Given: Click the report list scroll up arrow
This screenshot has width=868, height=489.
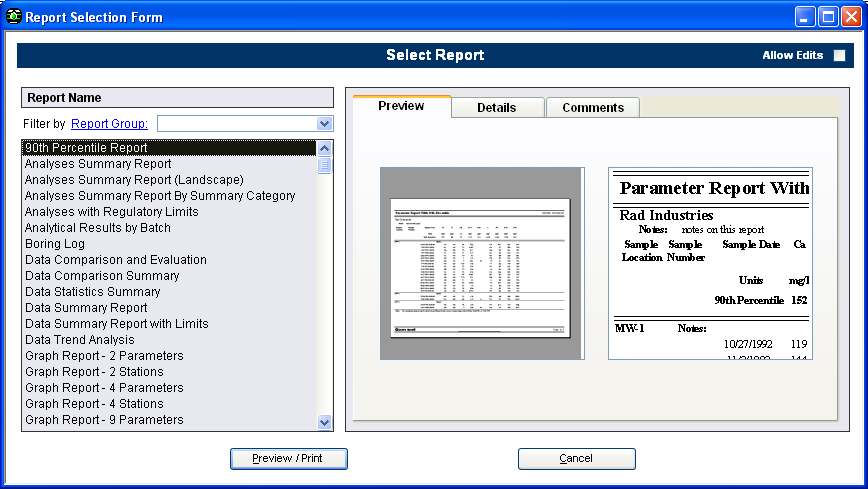Looking at the screenshot, I should coord(324,148).
